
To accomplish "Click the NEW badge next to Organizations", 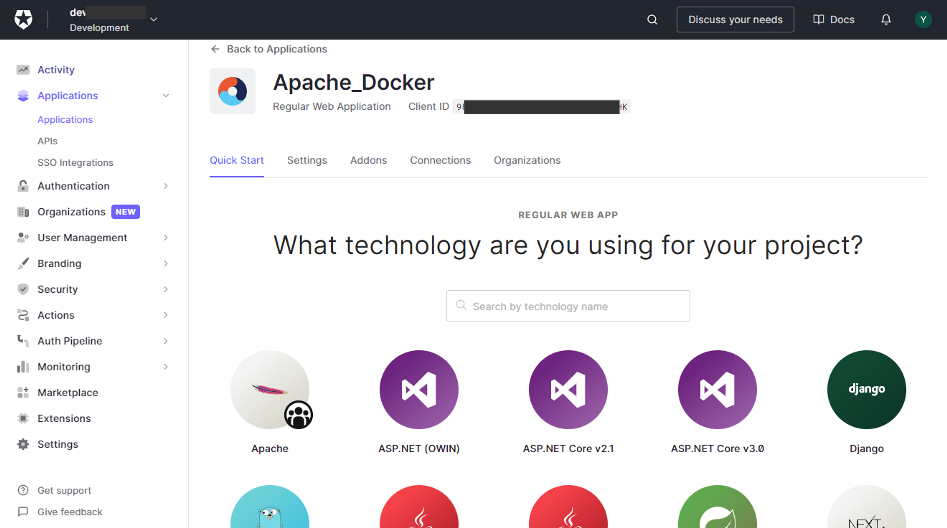I will 126,212.
